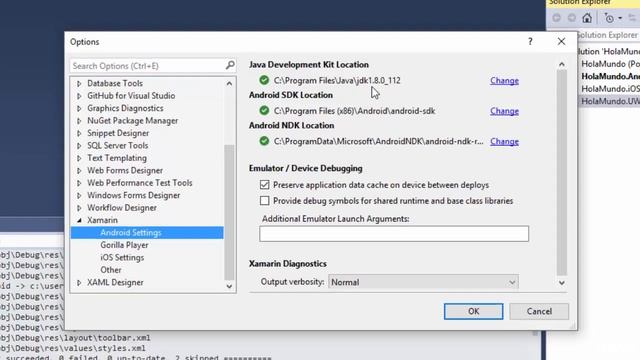640x360 pixels.
Task: Click the Android SDK path text
Action: pyautogui.click(x=354, y=111)
